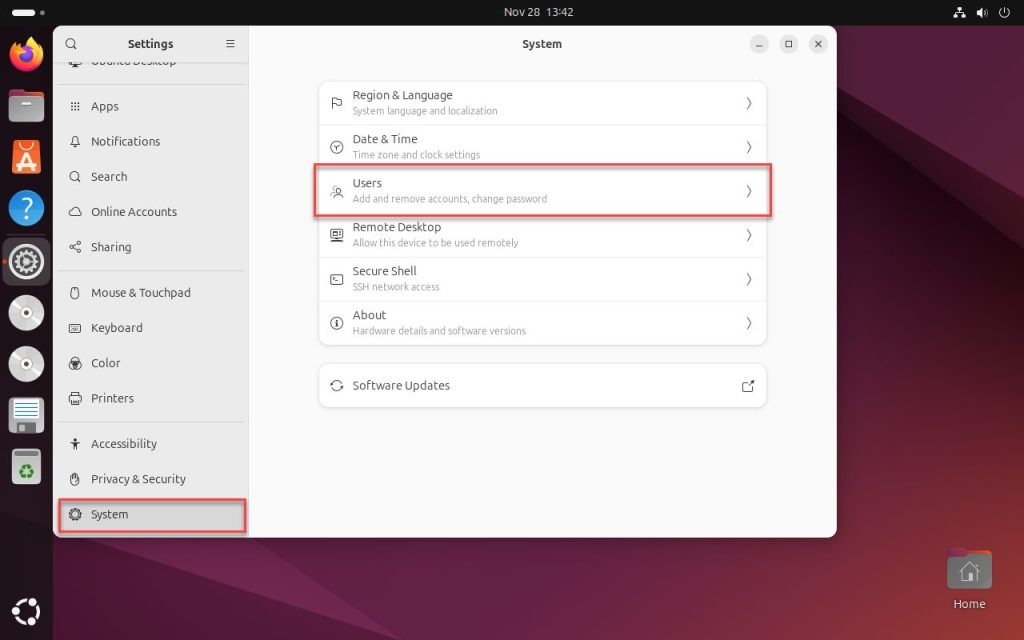Select Online Accounts in sidebar
The height and width of the screenshot is (640, 1024).
point(152,212)
